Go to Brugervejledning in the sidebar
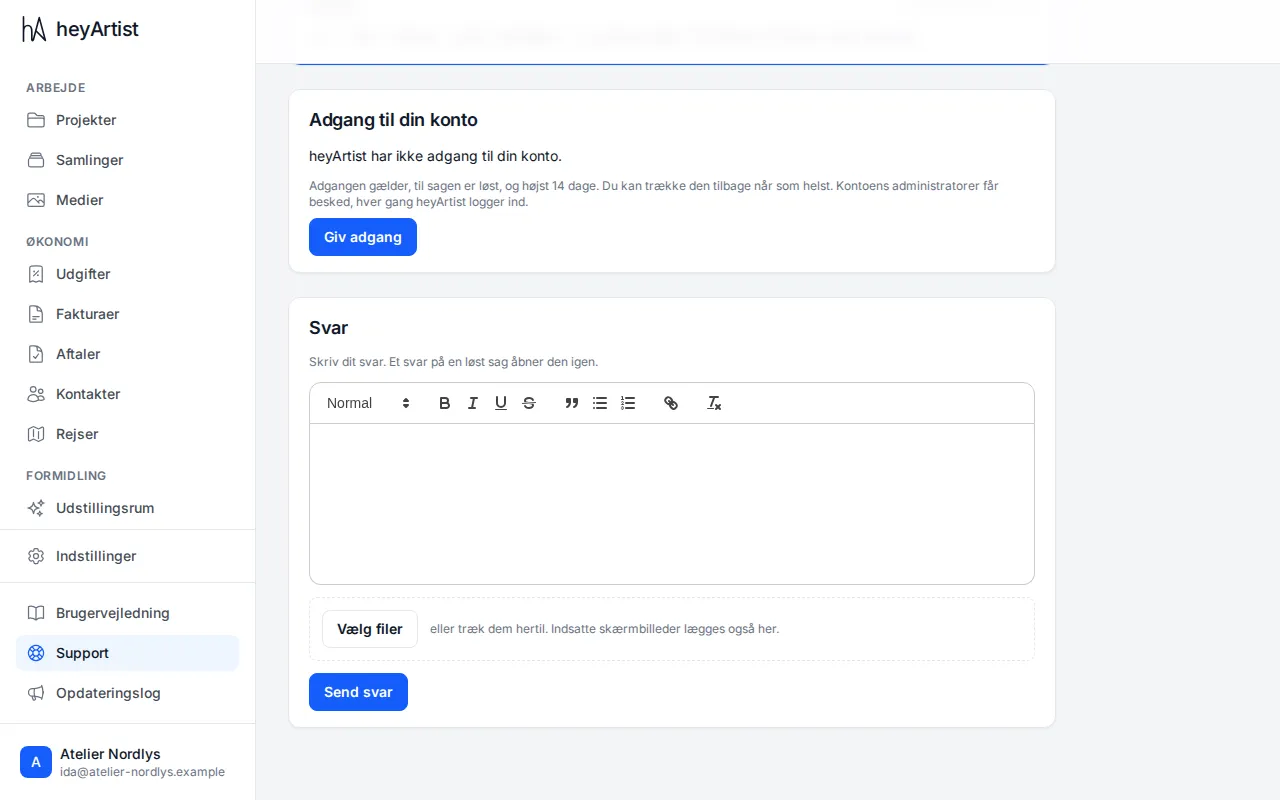The width and height of the screenshot is (1280, 800). 128,613
